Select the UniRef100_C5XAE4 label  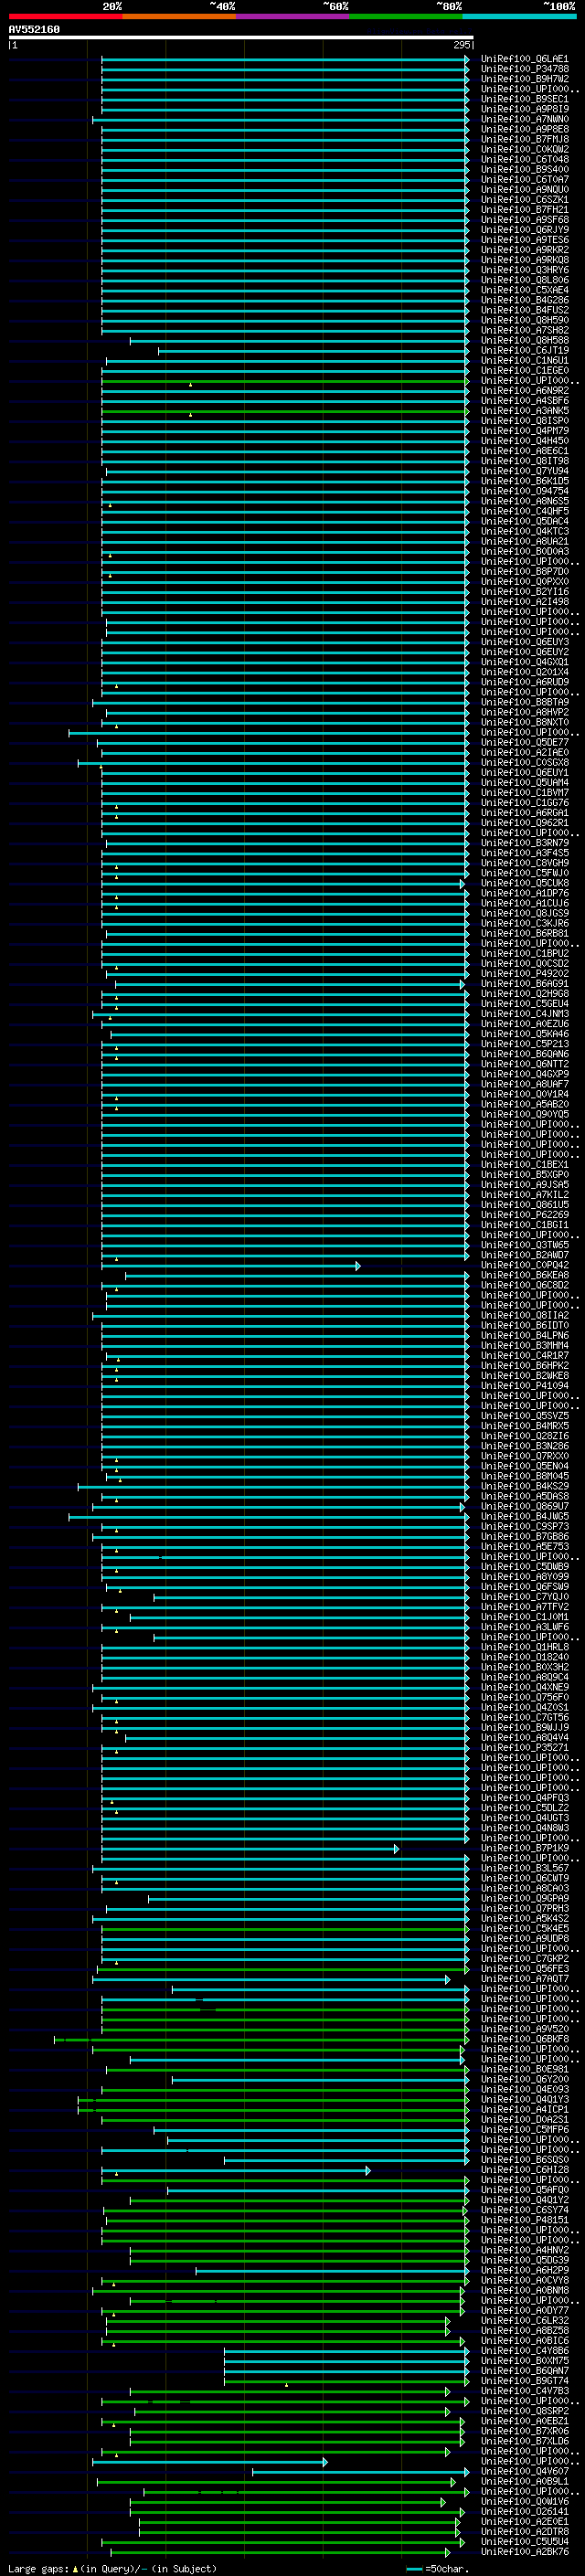[x=524, y=290]
